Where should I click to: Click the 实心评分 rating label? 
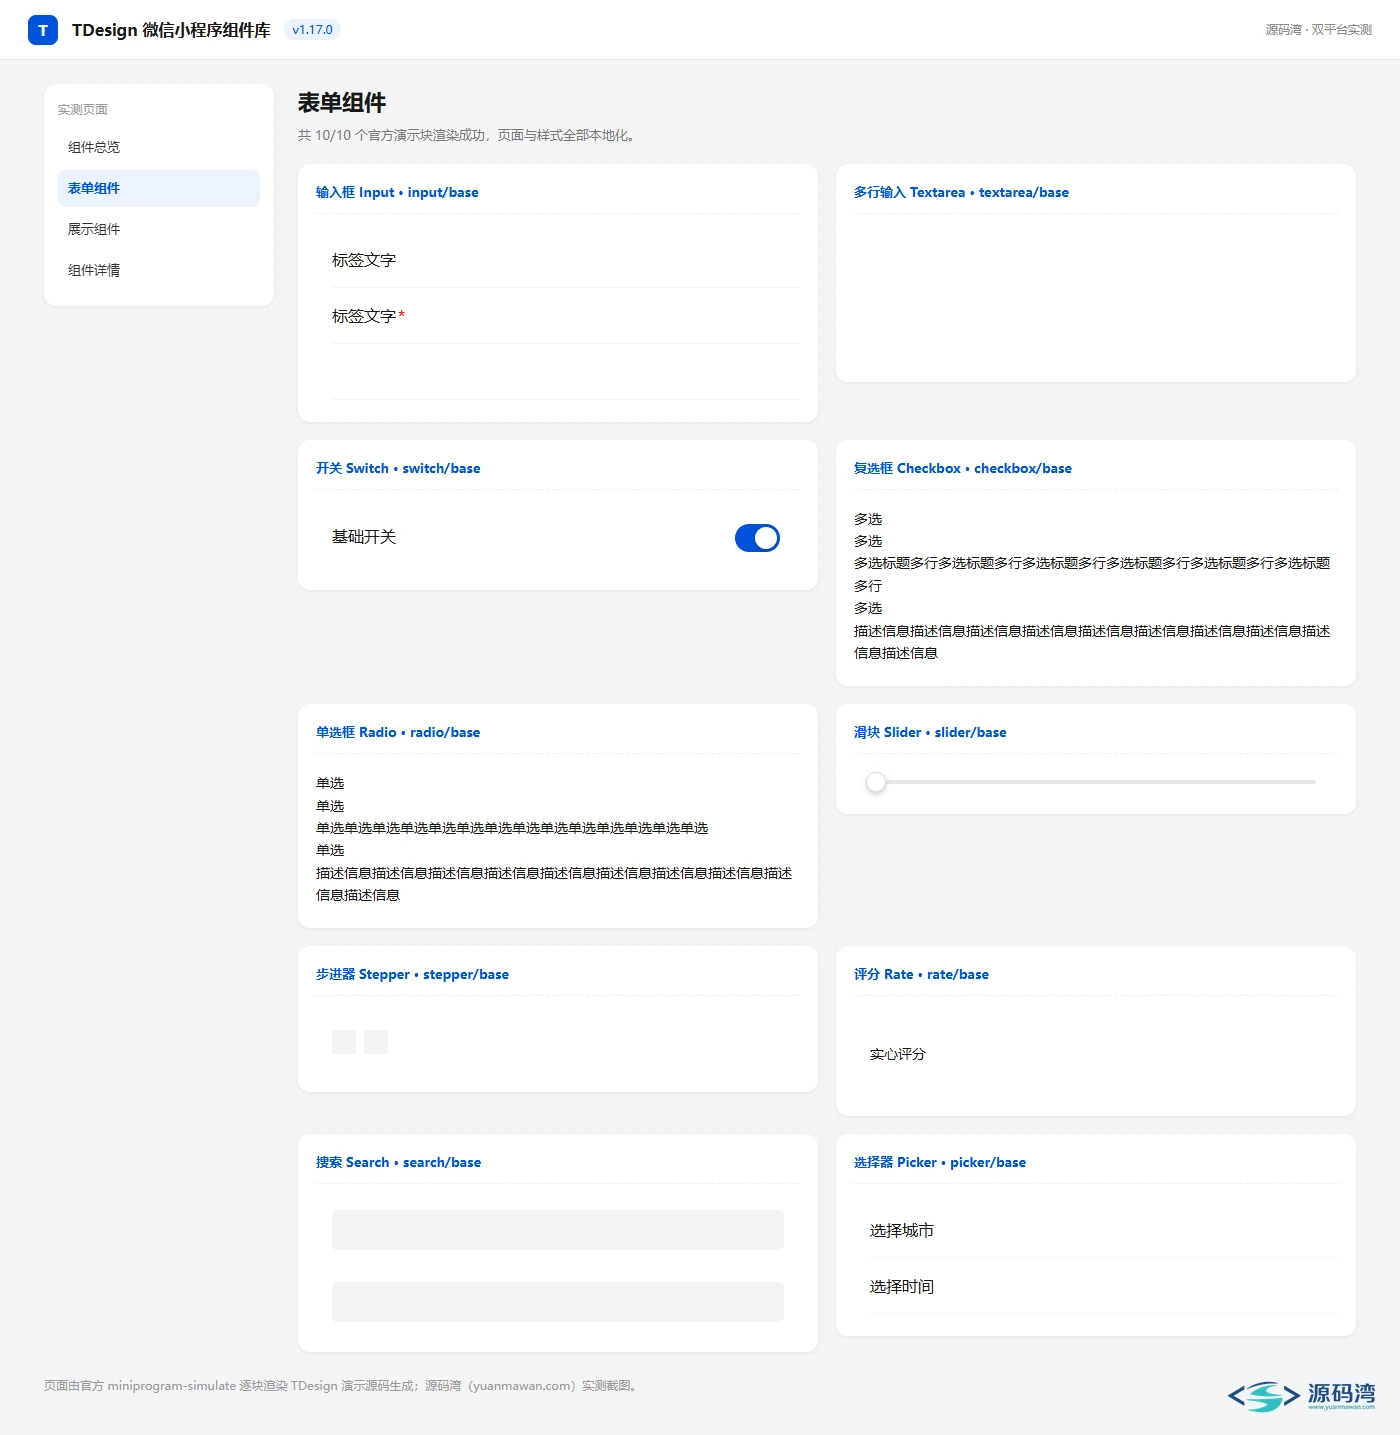898,1054
